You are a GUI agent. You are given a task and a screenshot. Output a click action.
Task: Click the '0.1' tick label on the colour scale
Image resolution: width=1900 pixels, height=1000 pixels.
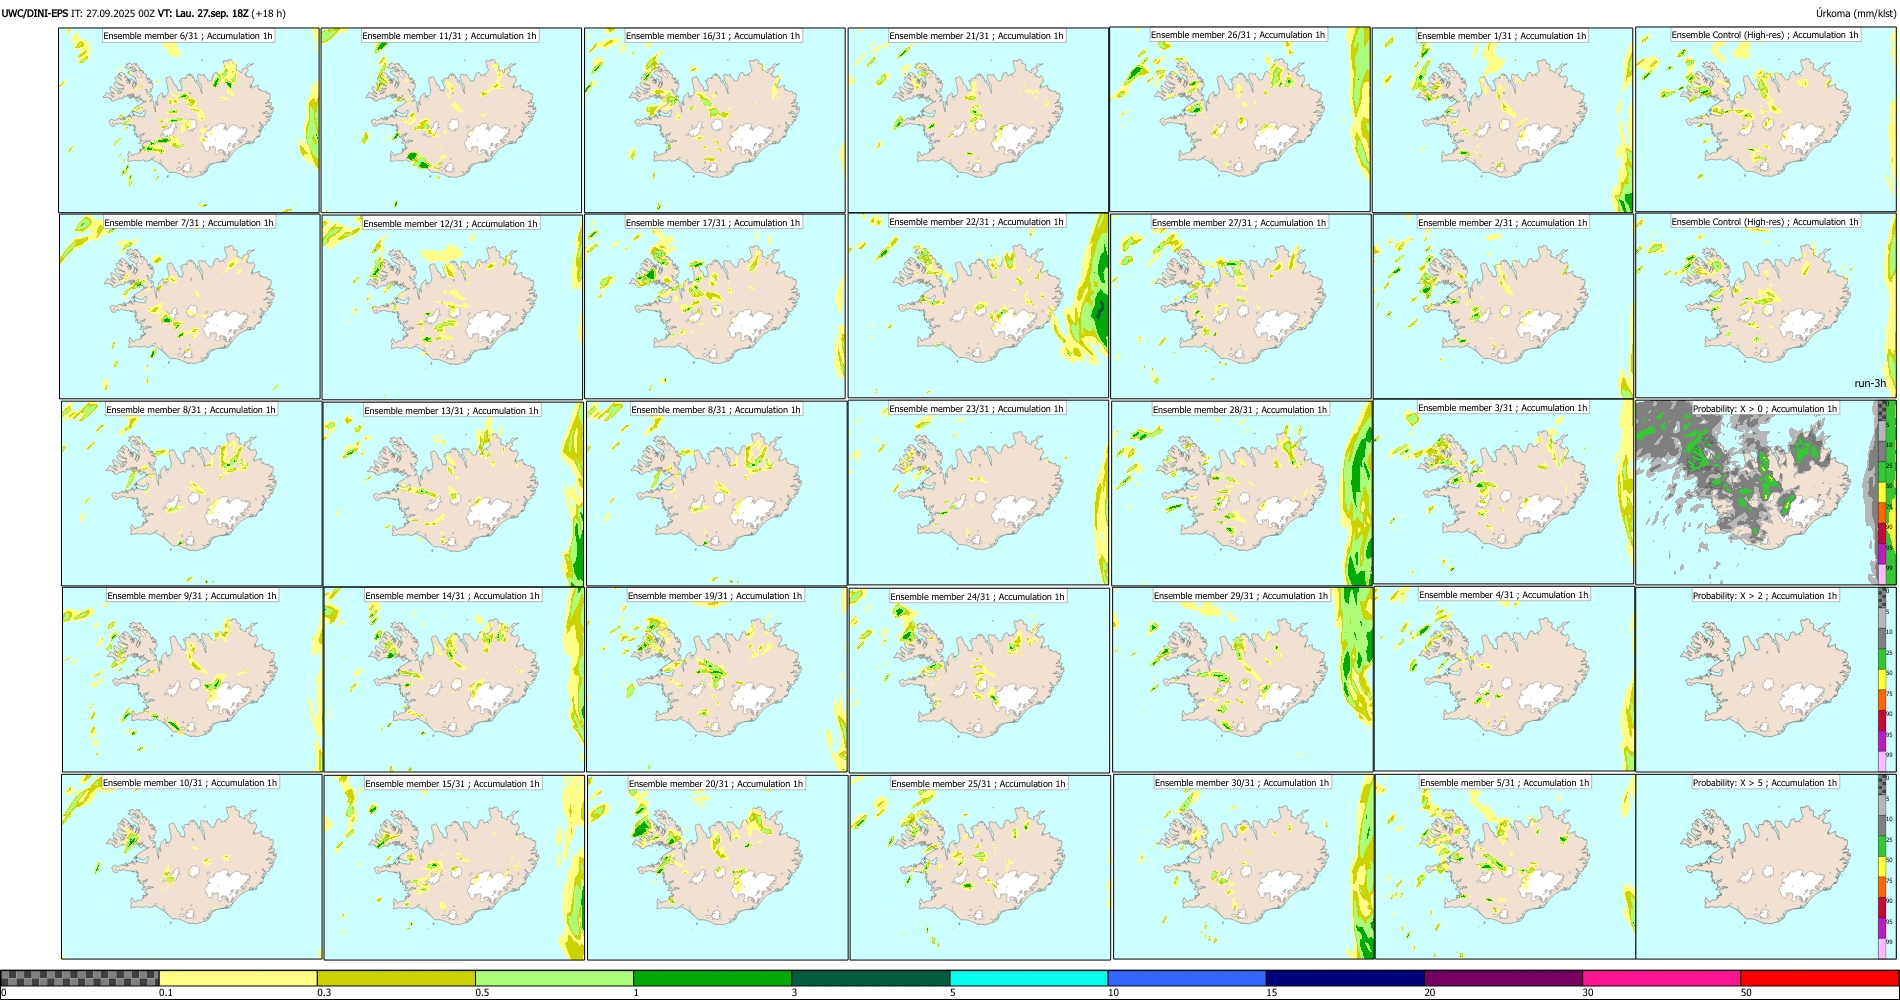click(166, 993)
